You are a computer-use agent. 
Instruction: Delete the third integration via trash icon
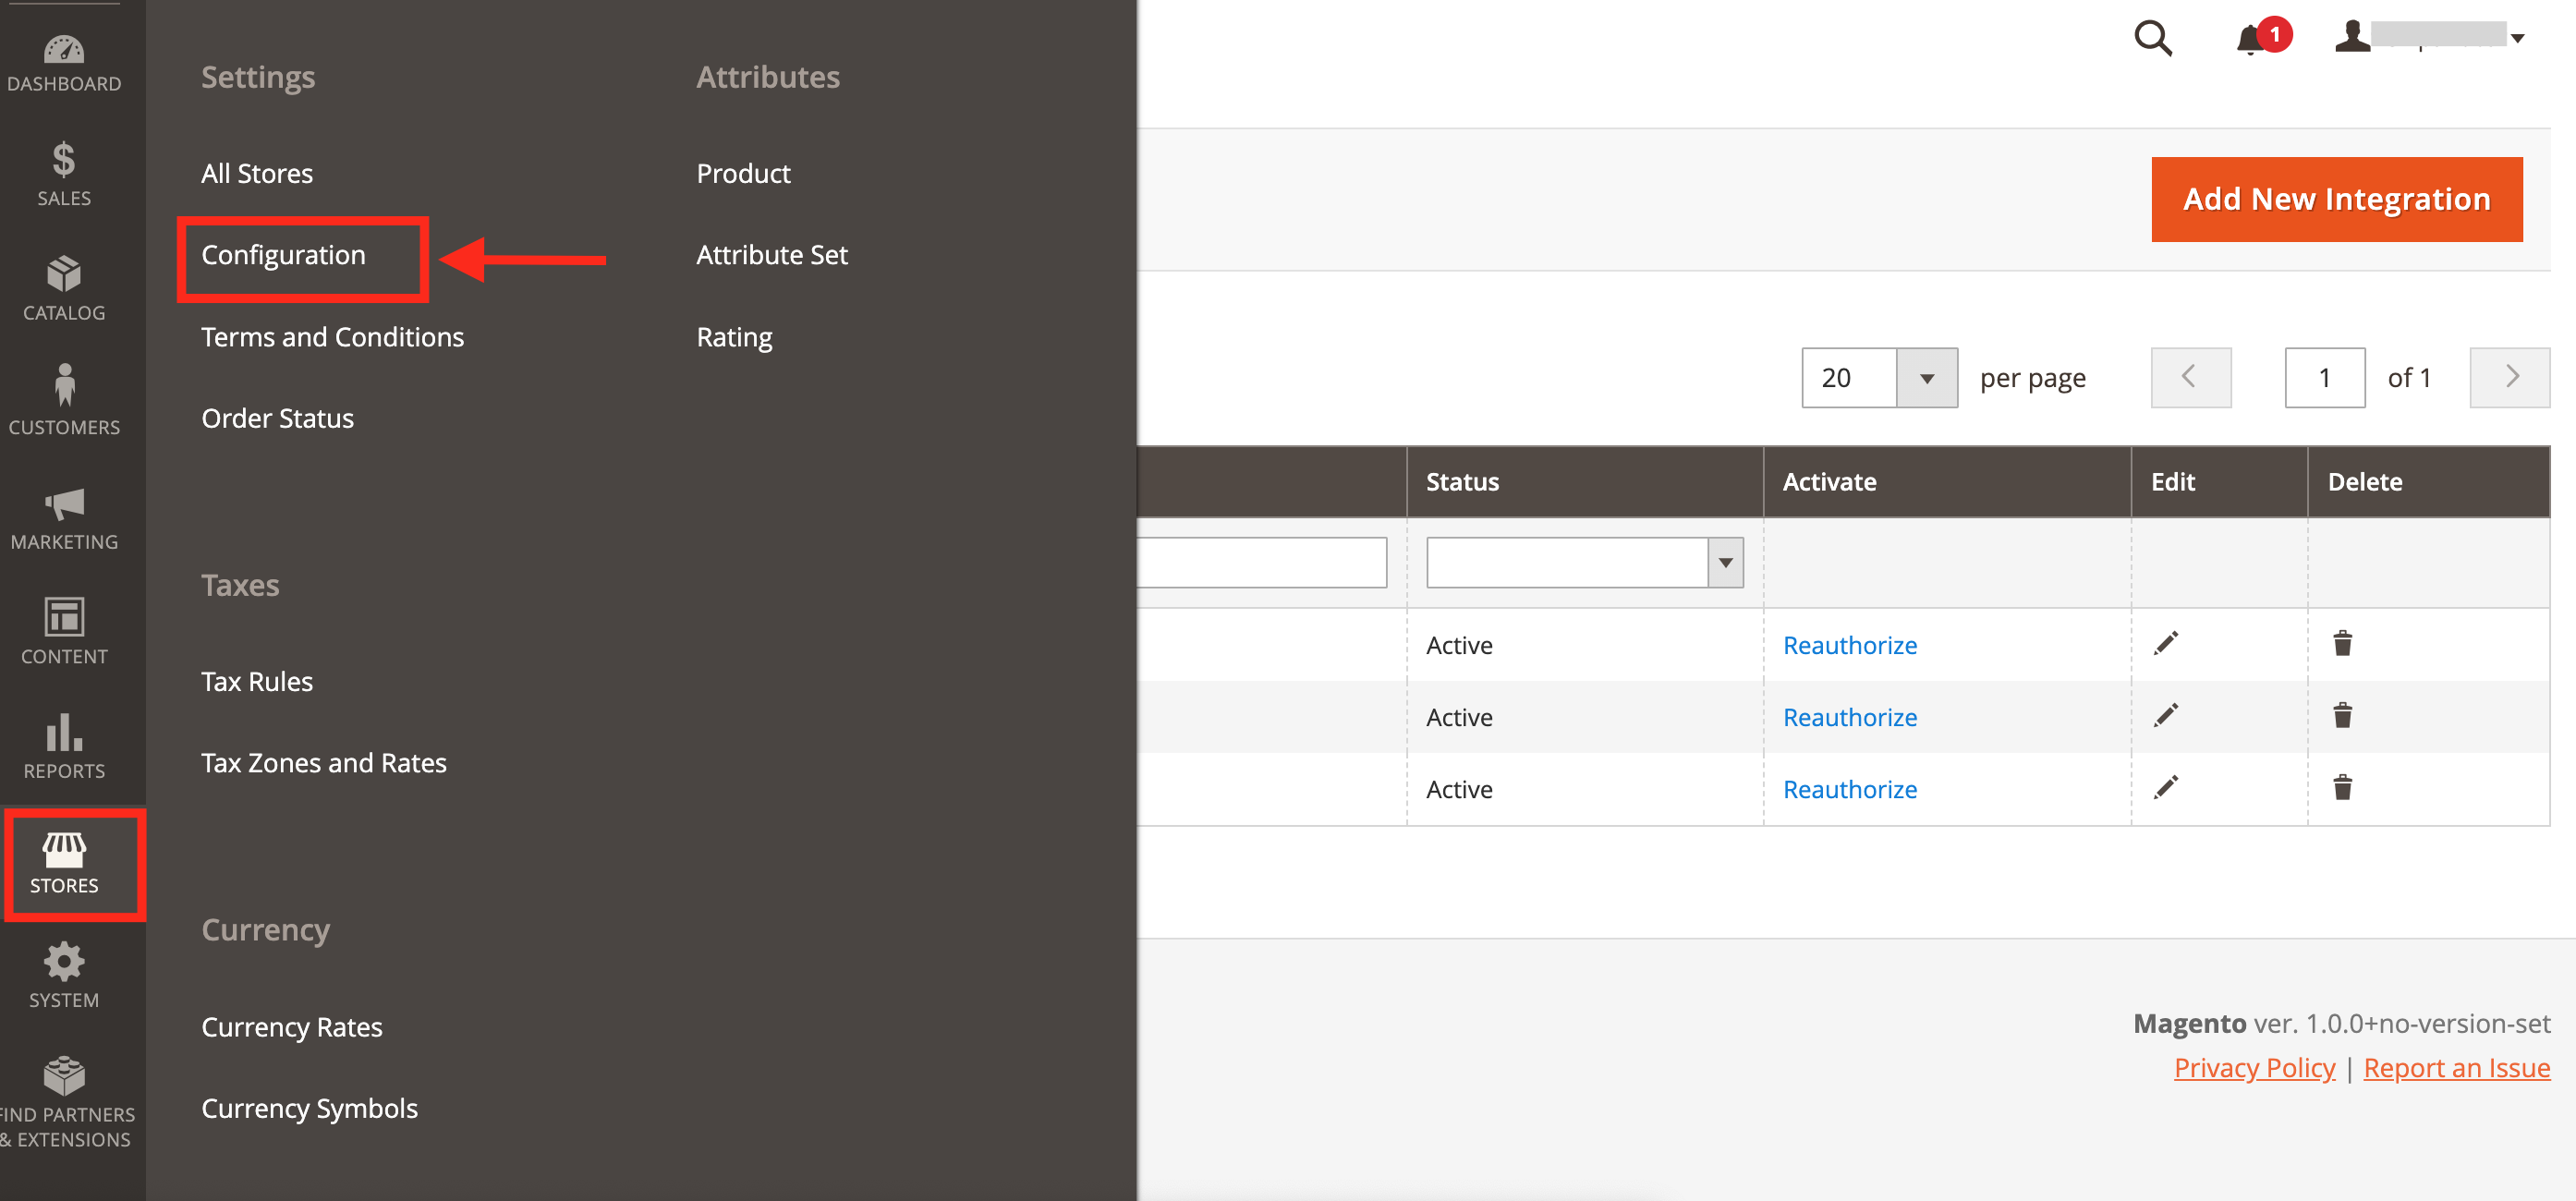(2343, 787)
